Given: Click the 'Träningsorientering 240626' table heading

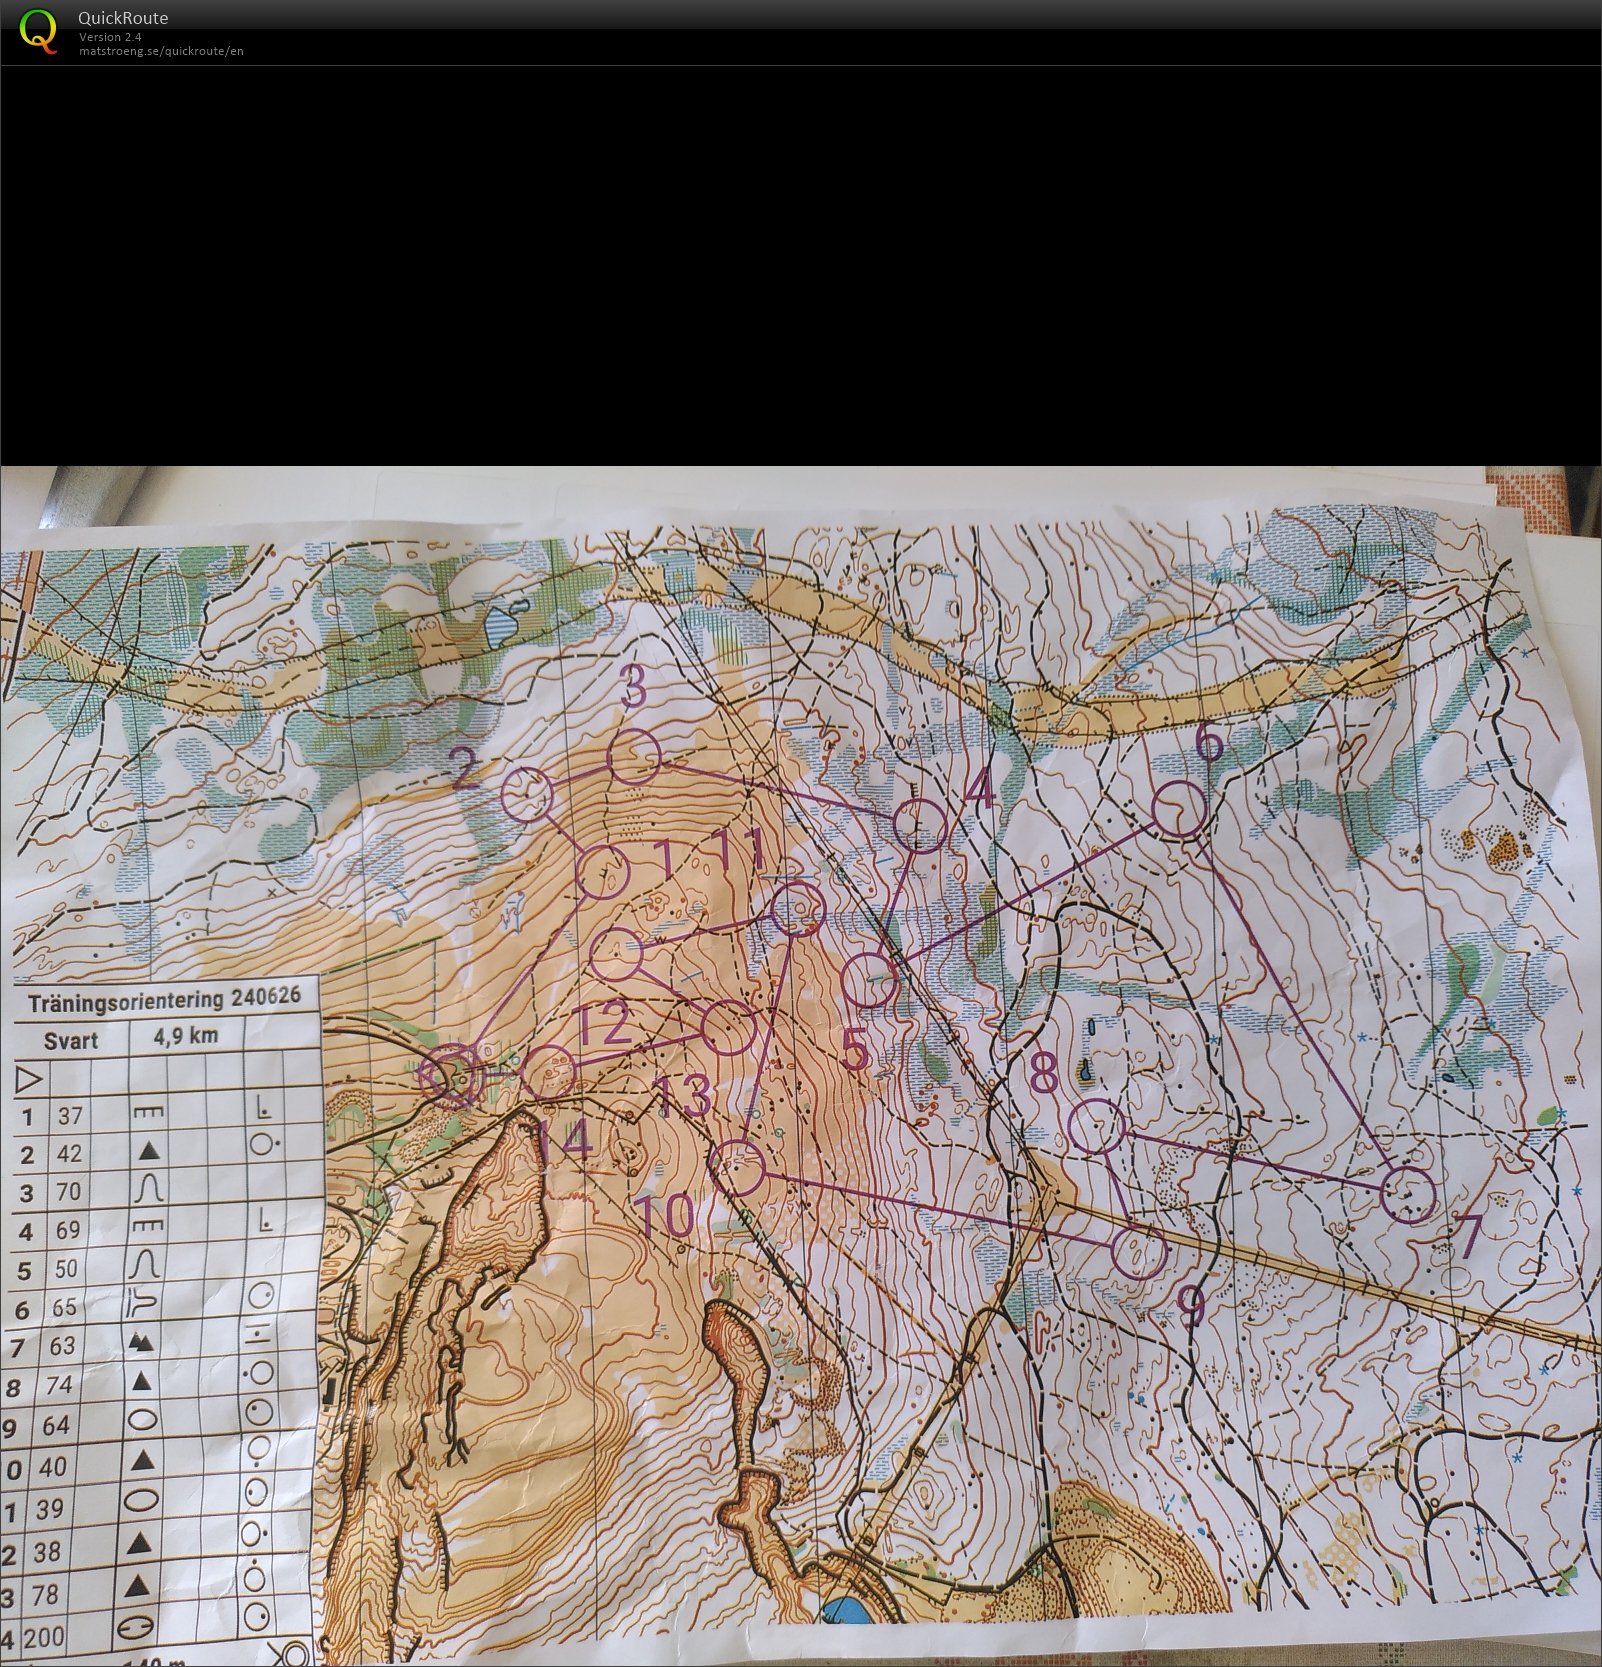Looking at the screenshot, I should (164, 1000).
